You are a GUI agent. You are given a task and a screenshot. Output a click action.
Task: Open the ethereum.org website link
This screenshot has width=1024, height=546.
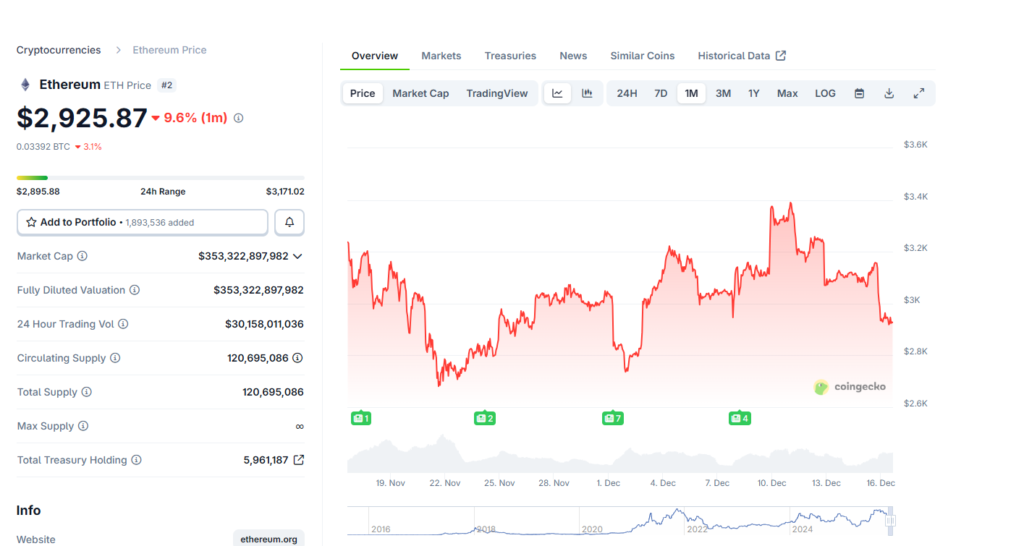point(268,539)
